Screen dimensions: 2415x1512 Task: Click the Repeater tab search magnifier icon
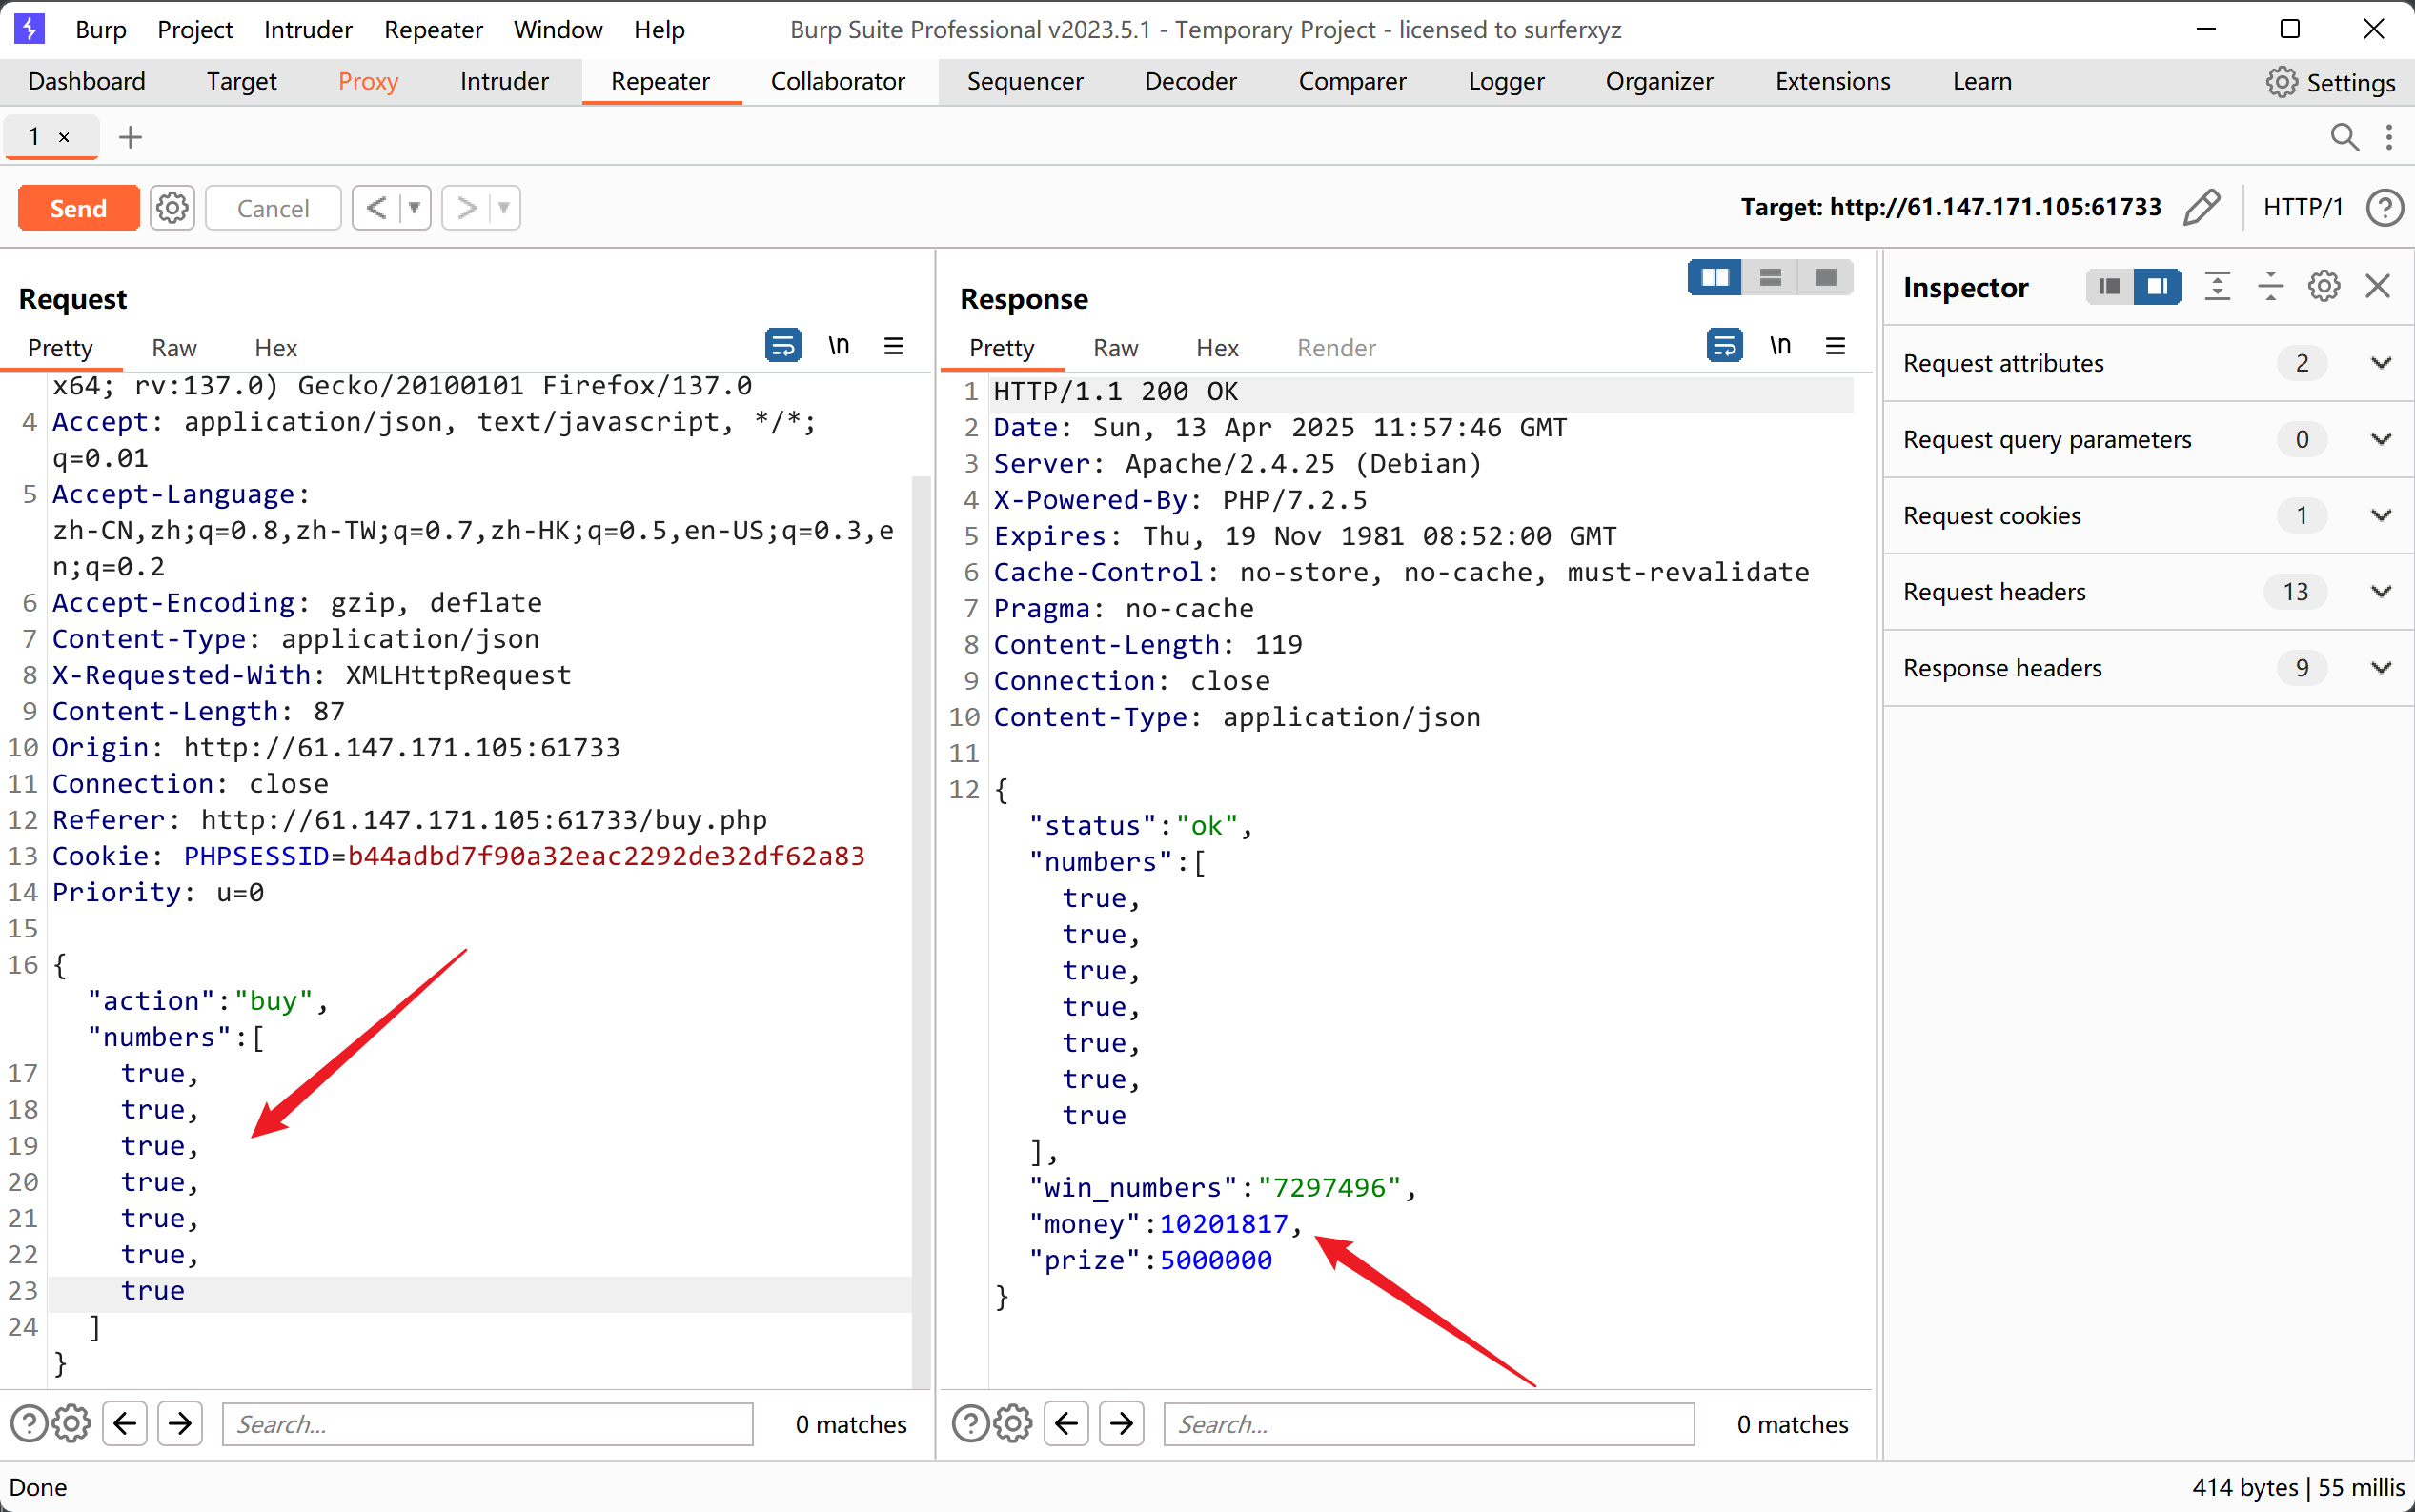[2343, 137]
